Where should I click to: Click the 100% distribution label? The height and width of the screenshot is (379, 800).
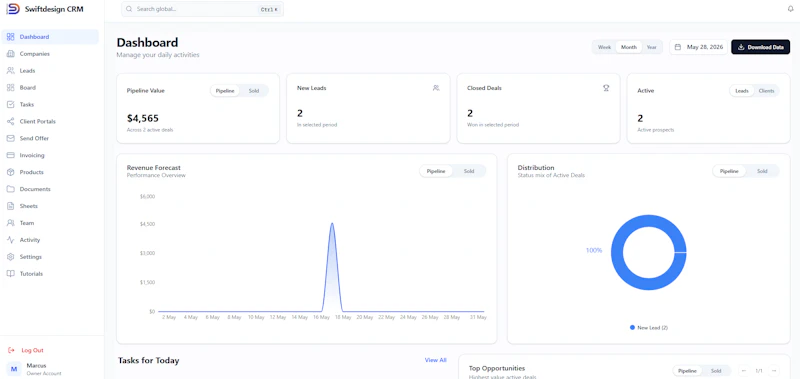(594, 250)
